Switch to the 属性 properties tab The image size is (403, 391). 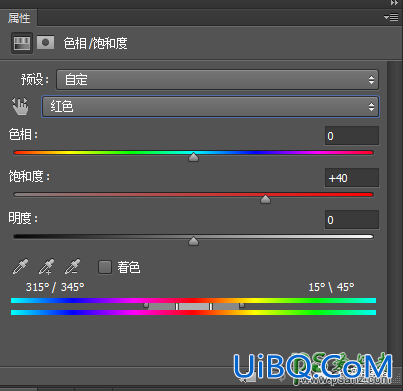pyautogui.click(x=19, y=18)
